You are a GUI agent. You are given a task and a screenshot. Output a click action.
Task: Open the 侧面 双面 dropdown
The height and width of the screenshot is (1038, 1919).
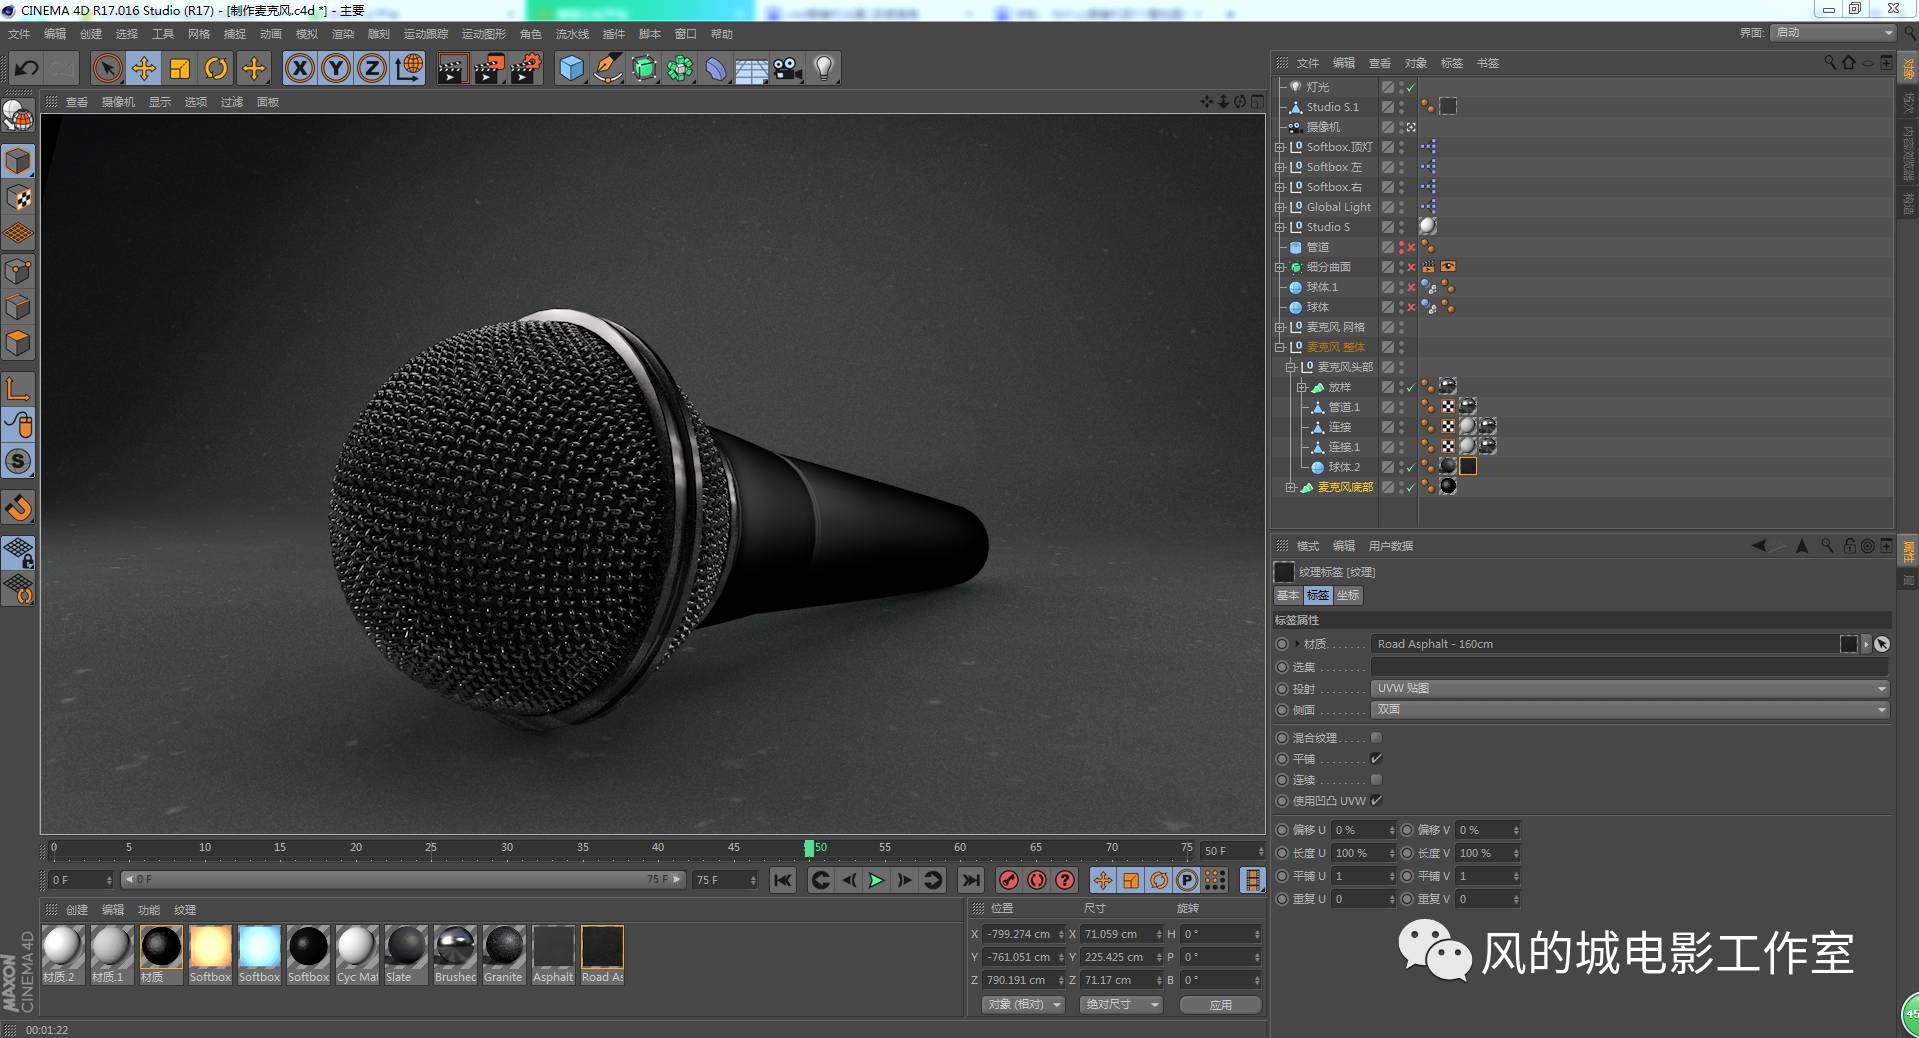point(1627,709)
